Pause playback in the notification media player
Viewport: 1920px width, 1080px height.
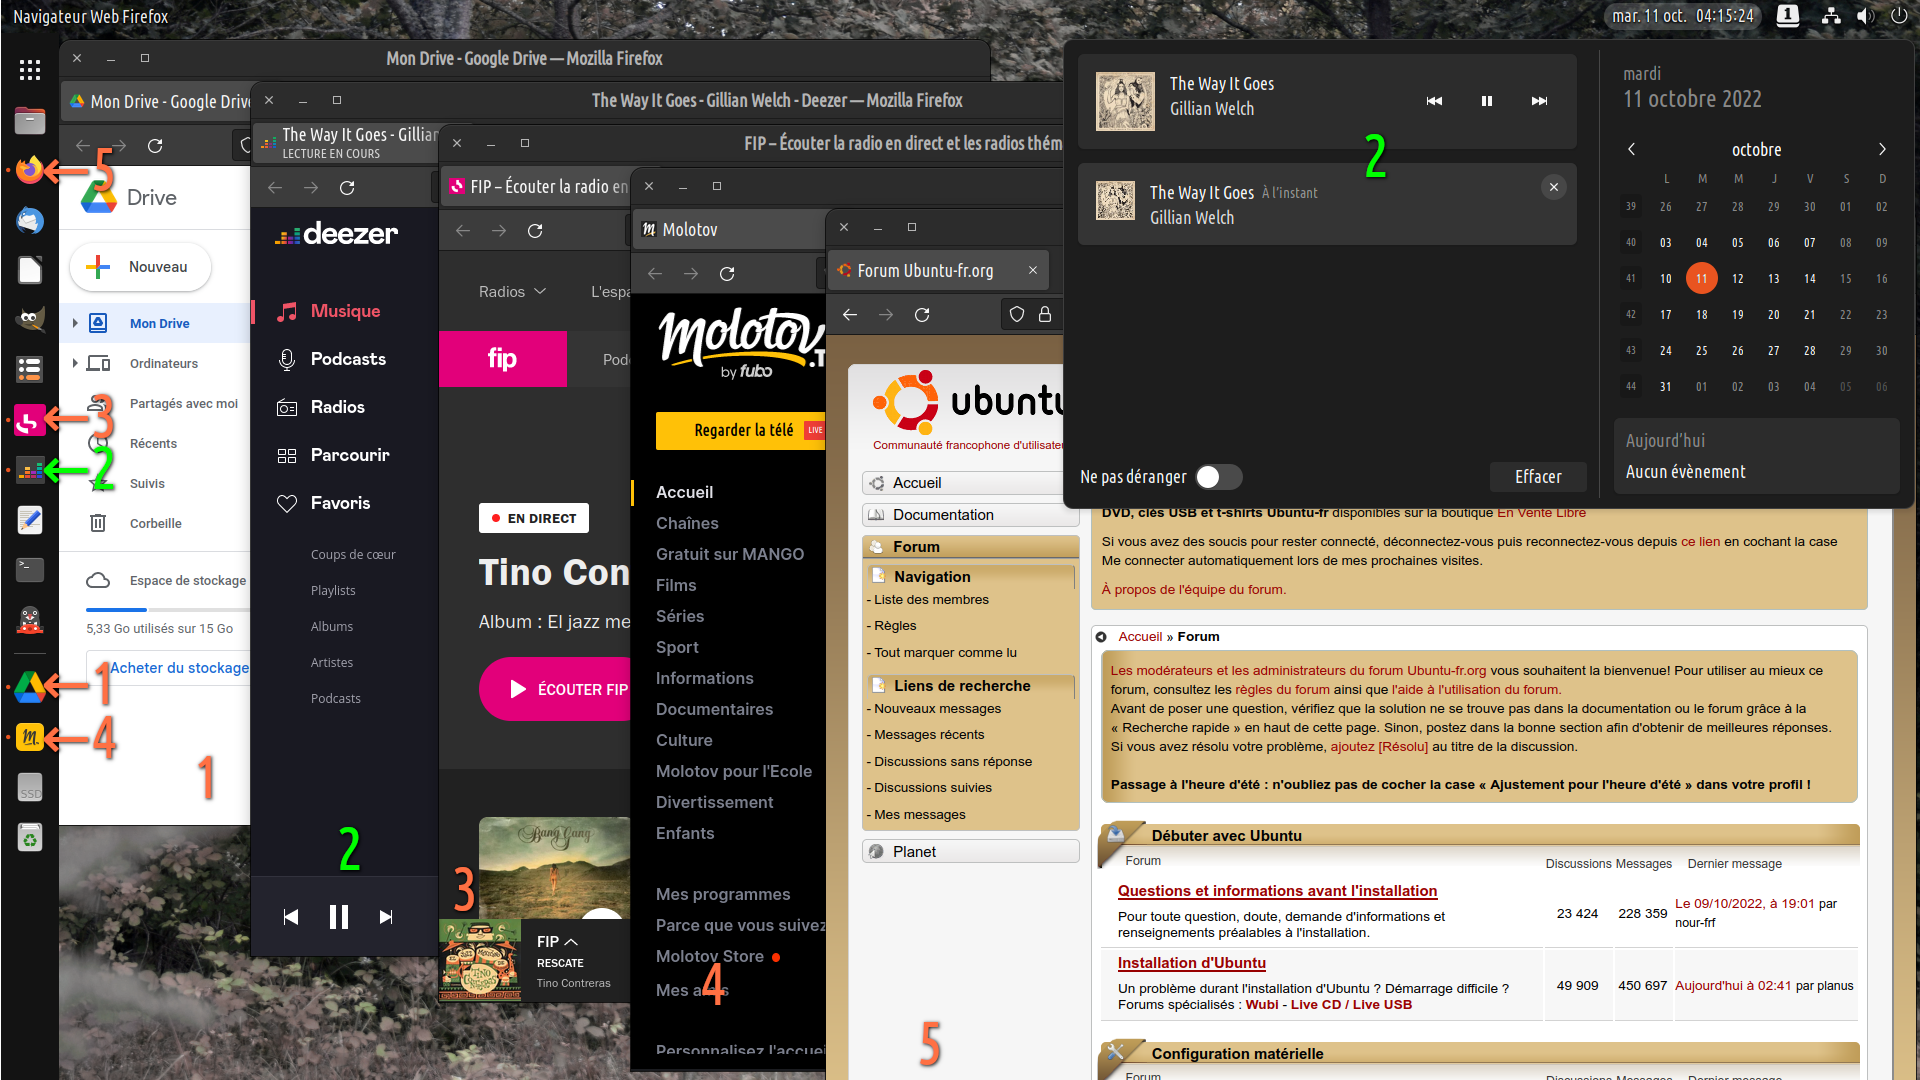(x=1487, y=101)
